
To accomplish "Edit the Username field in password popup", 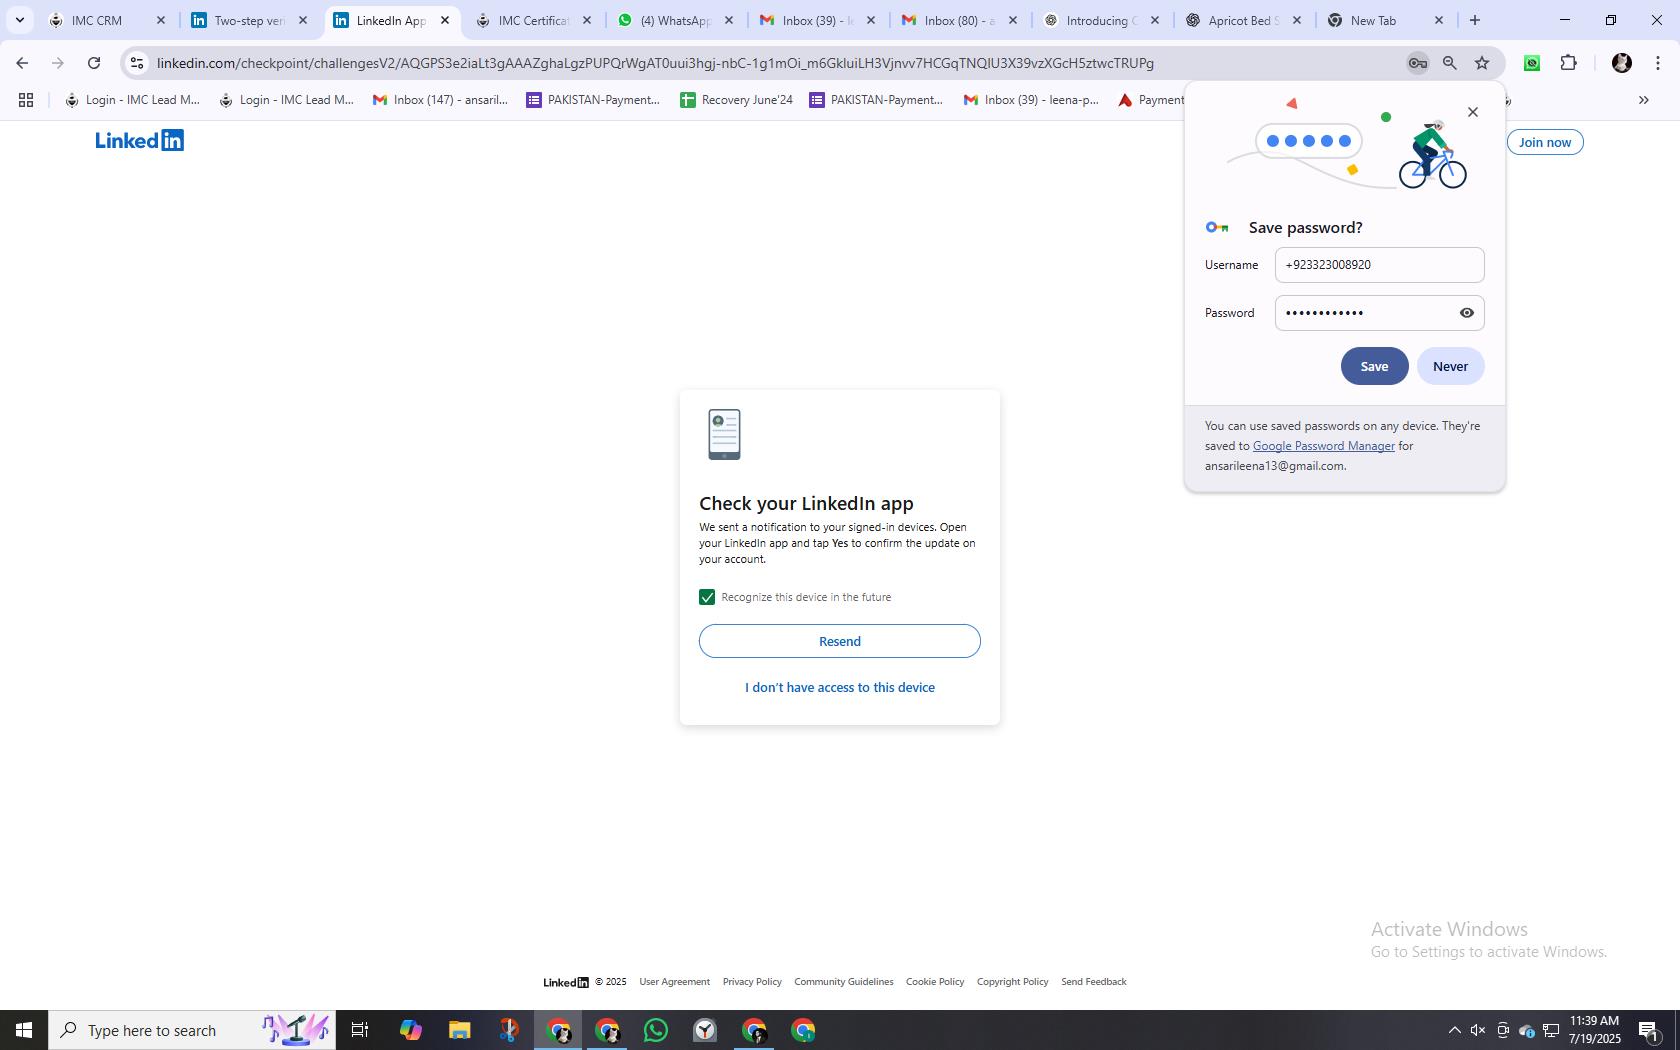I will pyautogui.click(x=1379, y=265).
